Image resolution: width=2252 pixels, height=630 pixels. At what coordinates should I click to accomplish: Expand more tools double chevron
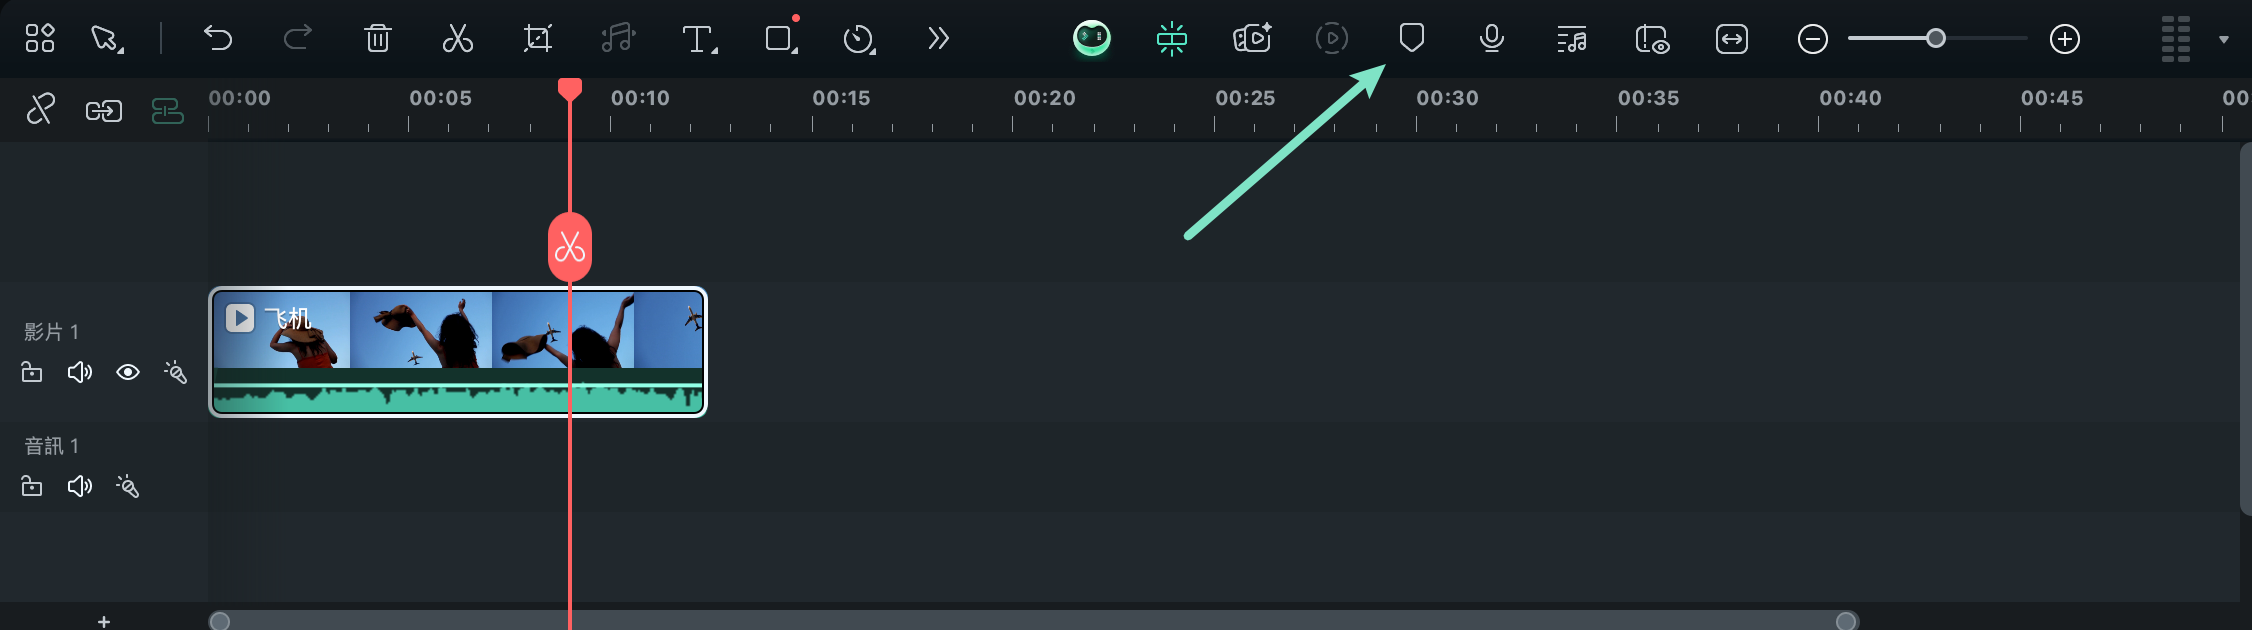coord(937,38)
